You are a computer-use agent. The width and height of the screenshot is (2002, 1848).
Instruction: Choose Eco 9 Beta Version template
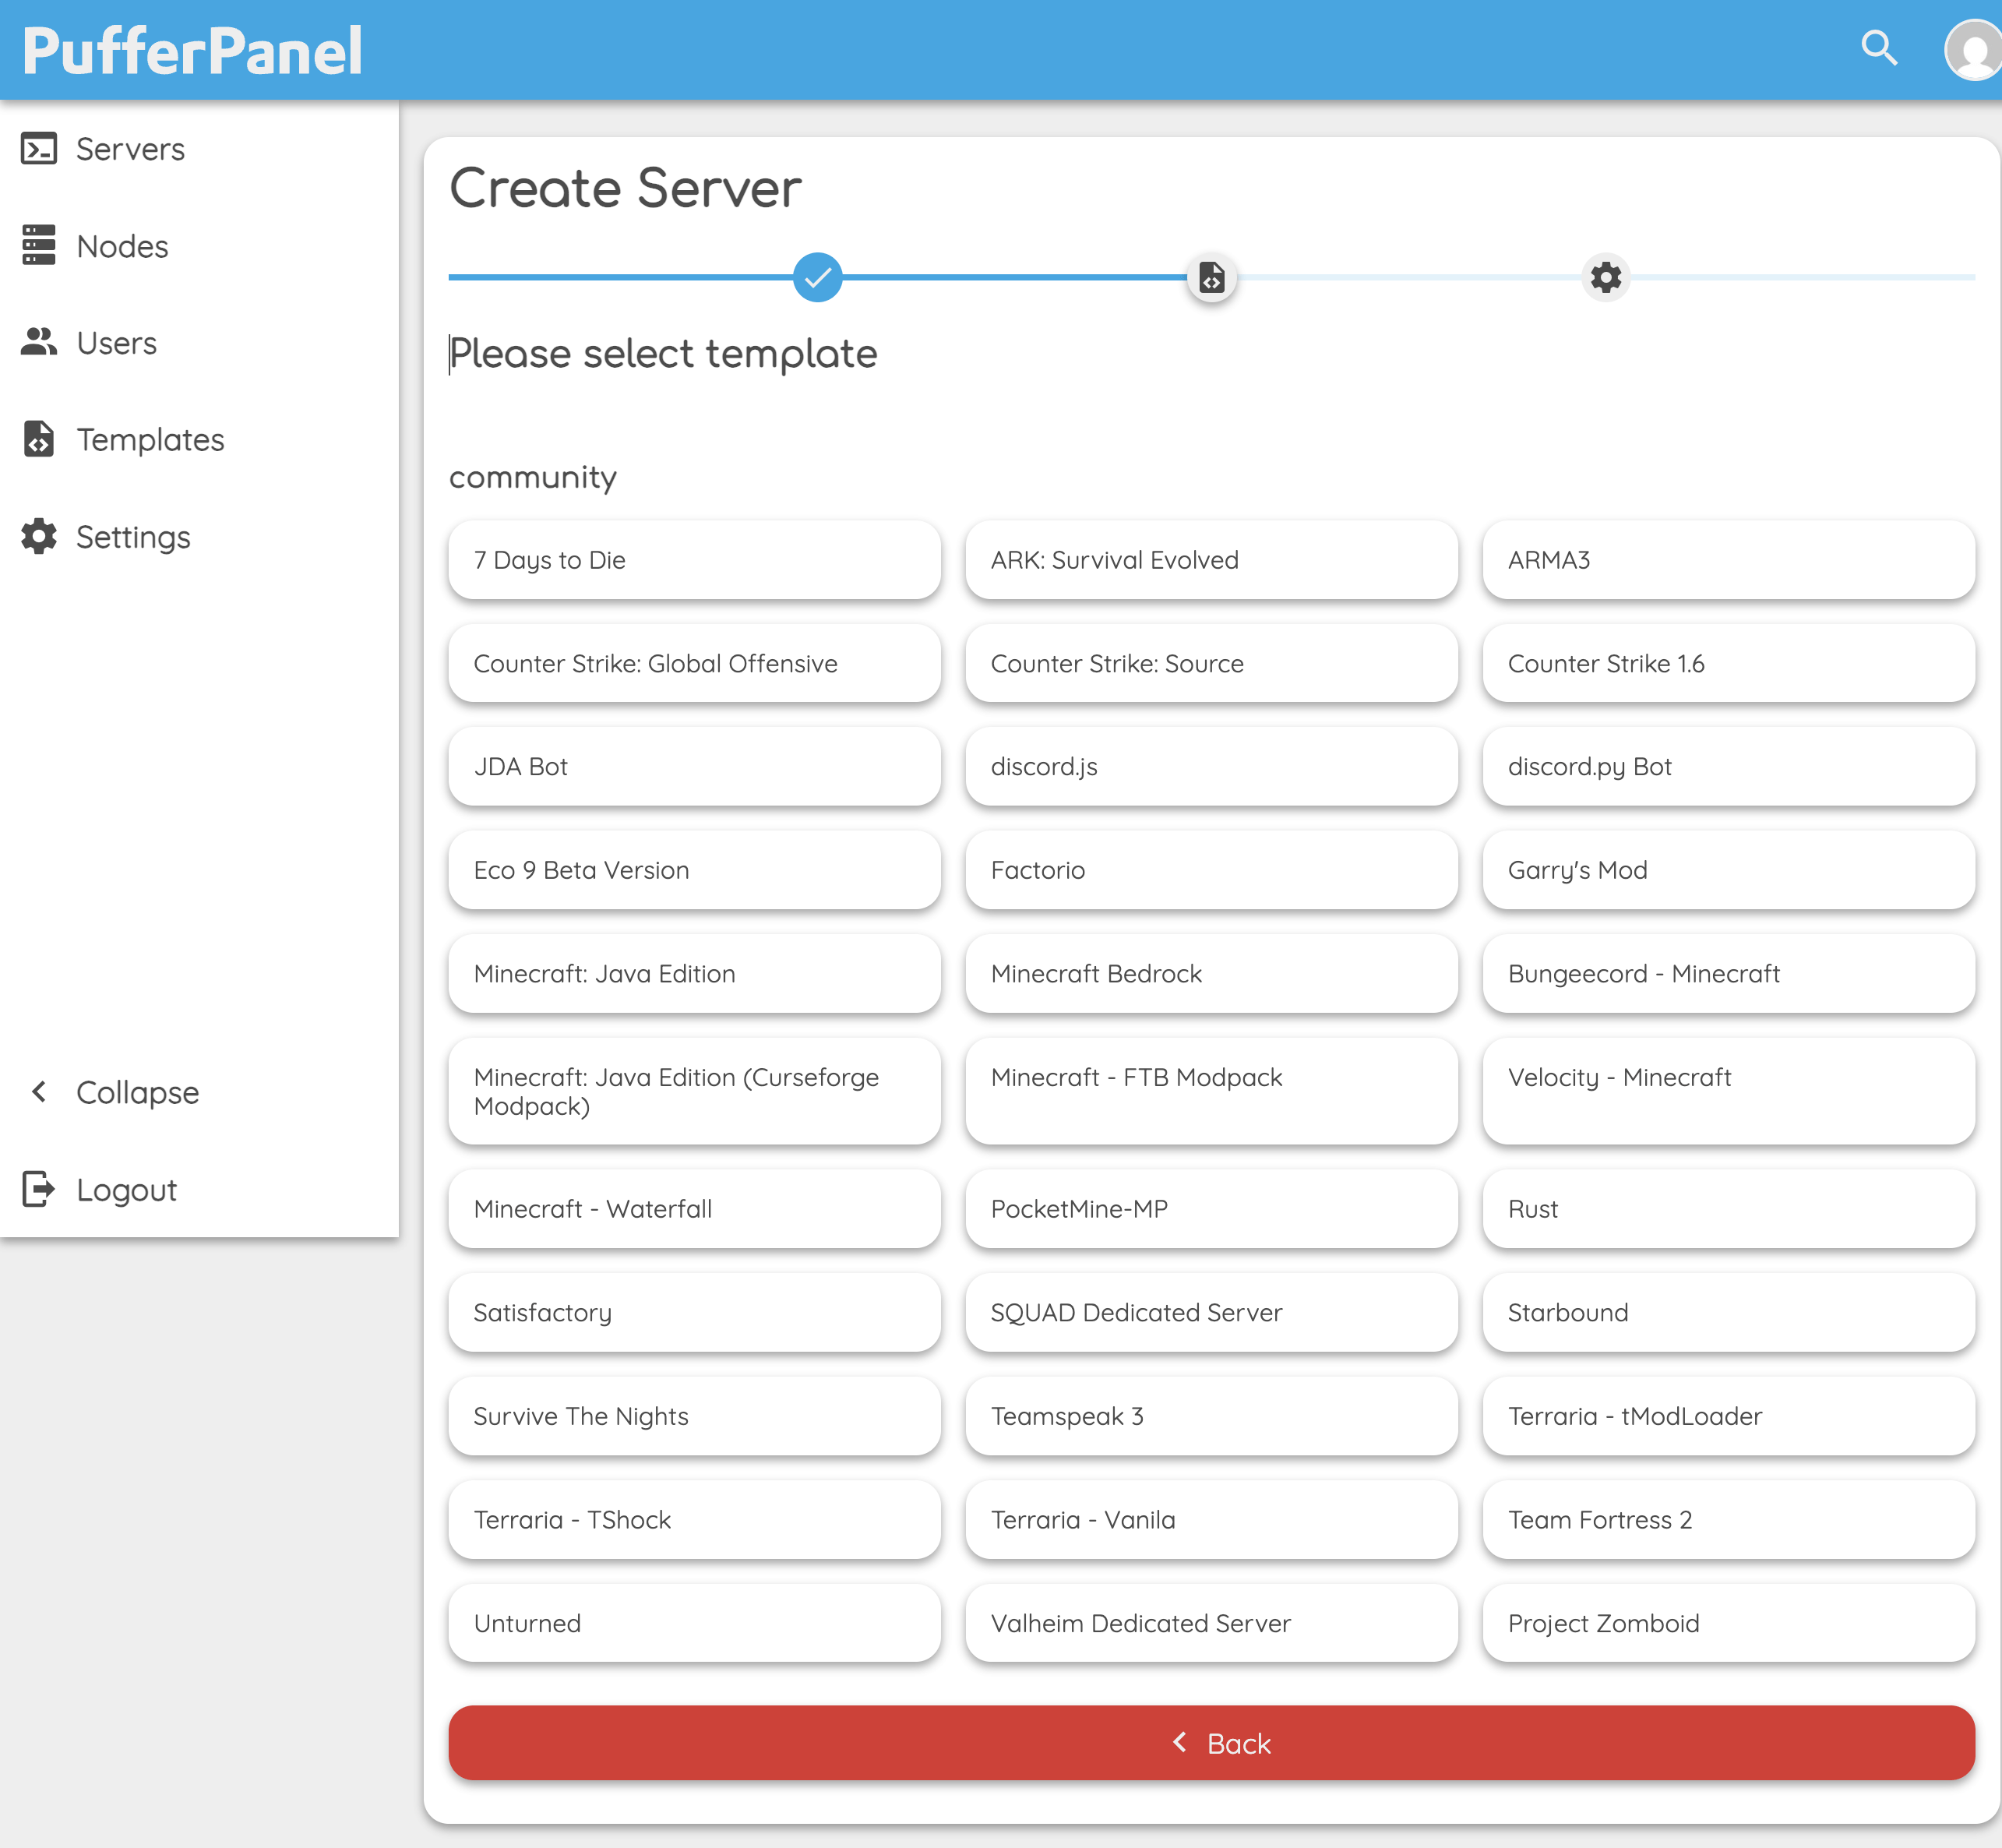point(694,870)
